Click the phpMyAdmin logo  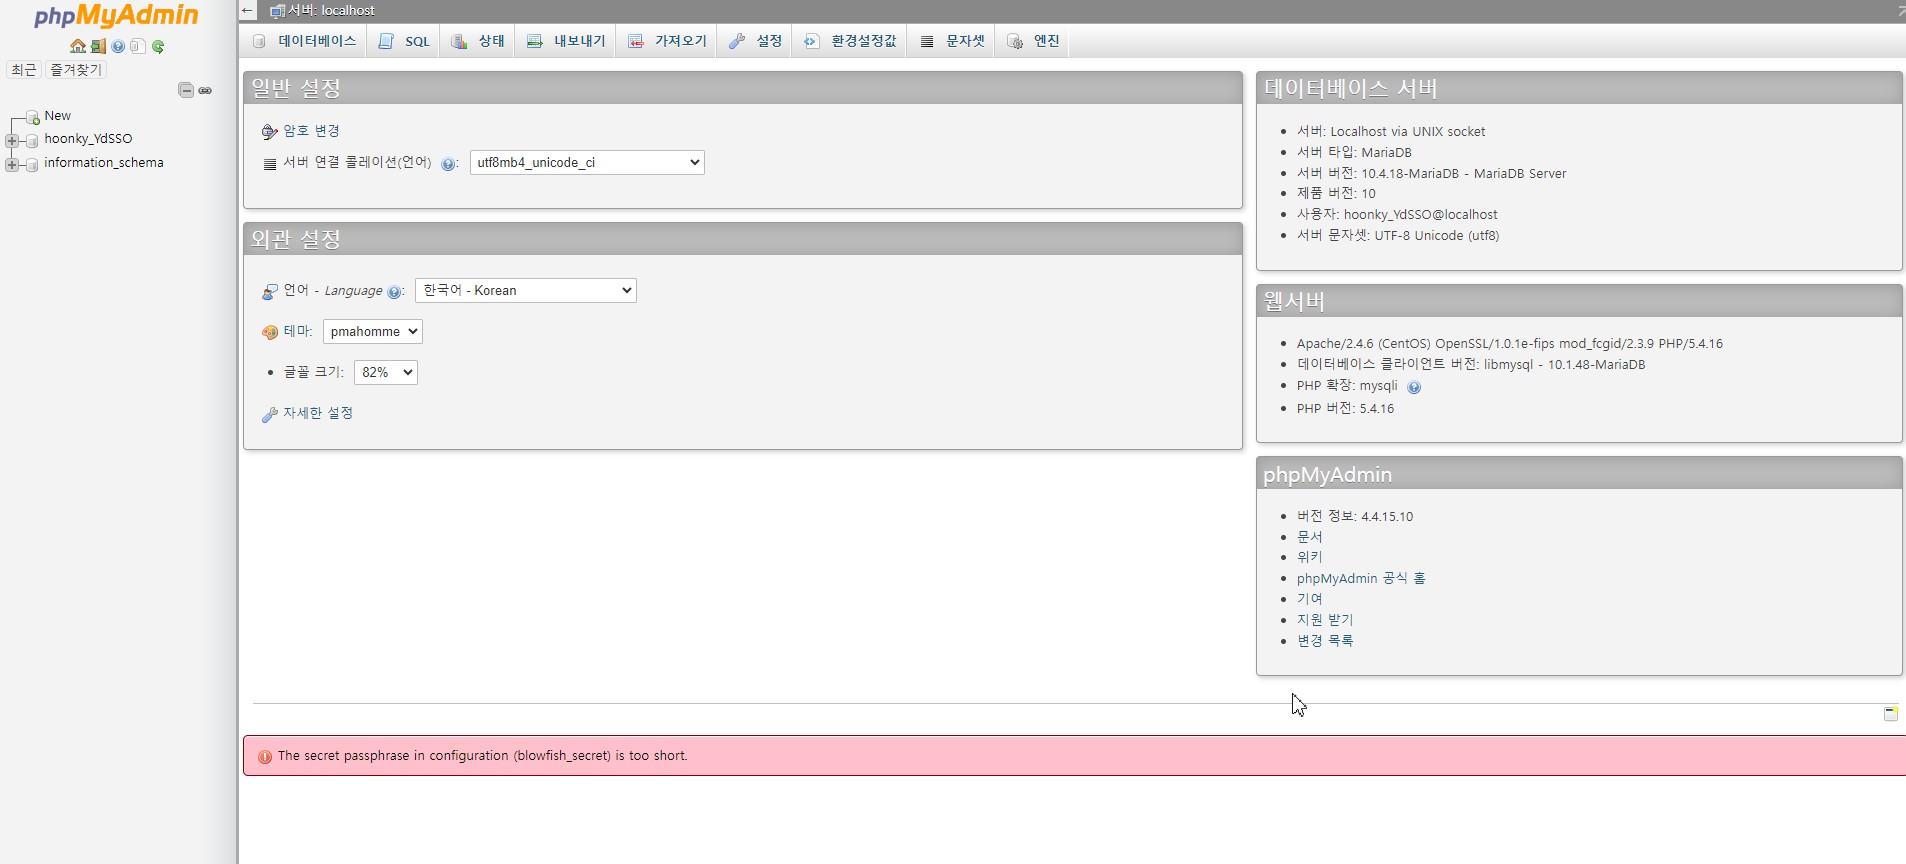coord(116,16)
